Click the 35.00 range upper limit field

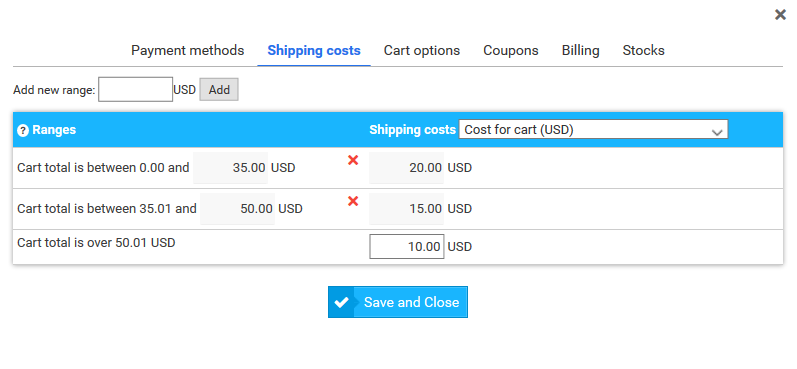click(x=230, y=168)
